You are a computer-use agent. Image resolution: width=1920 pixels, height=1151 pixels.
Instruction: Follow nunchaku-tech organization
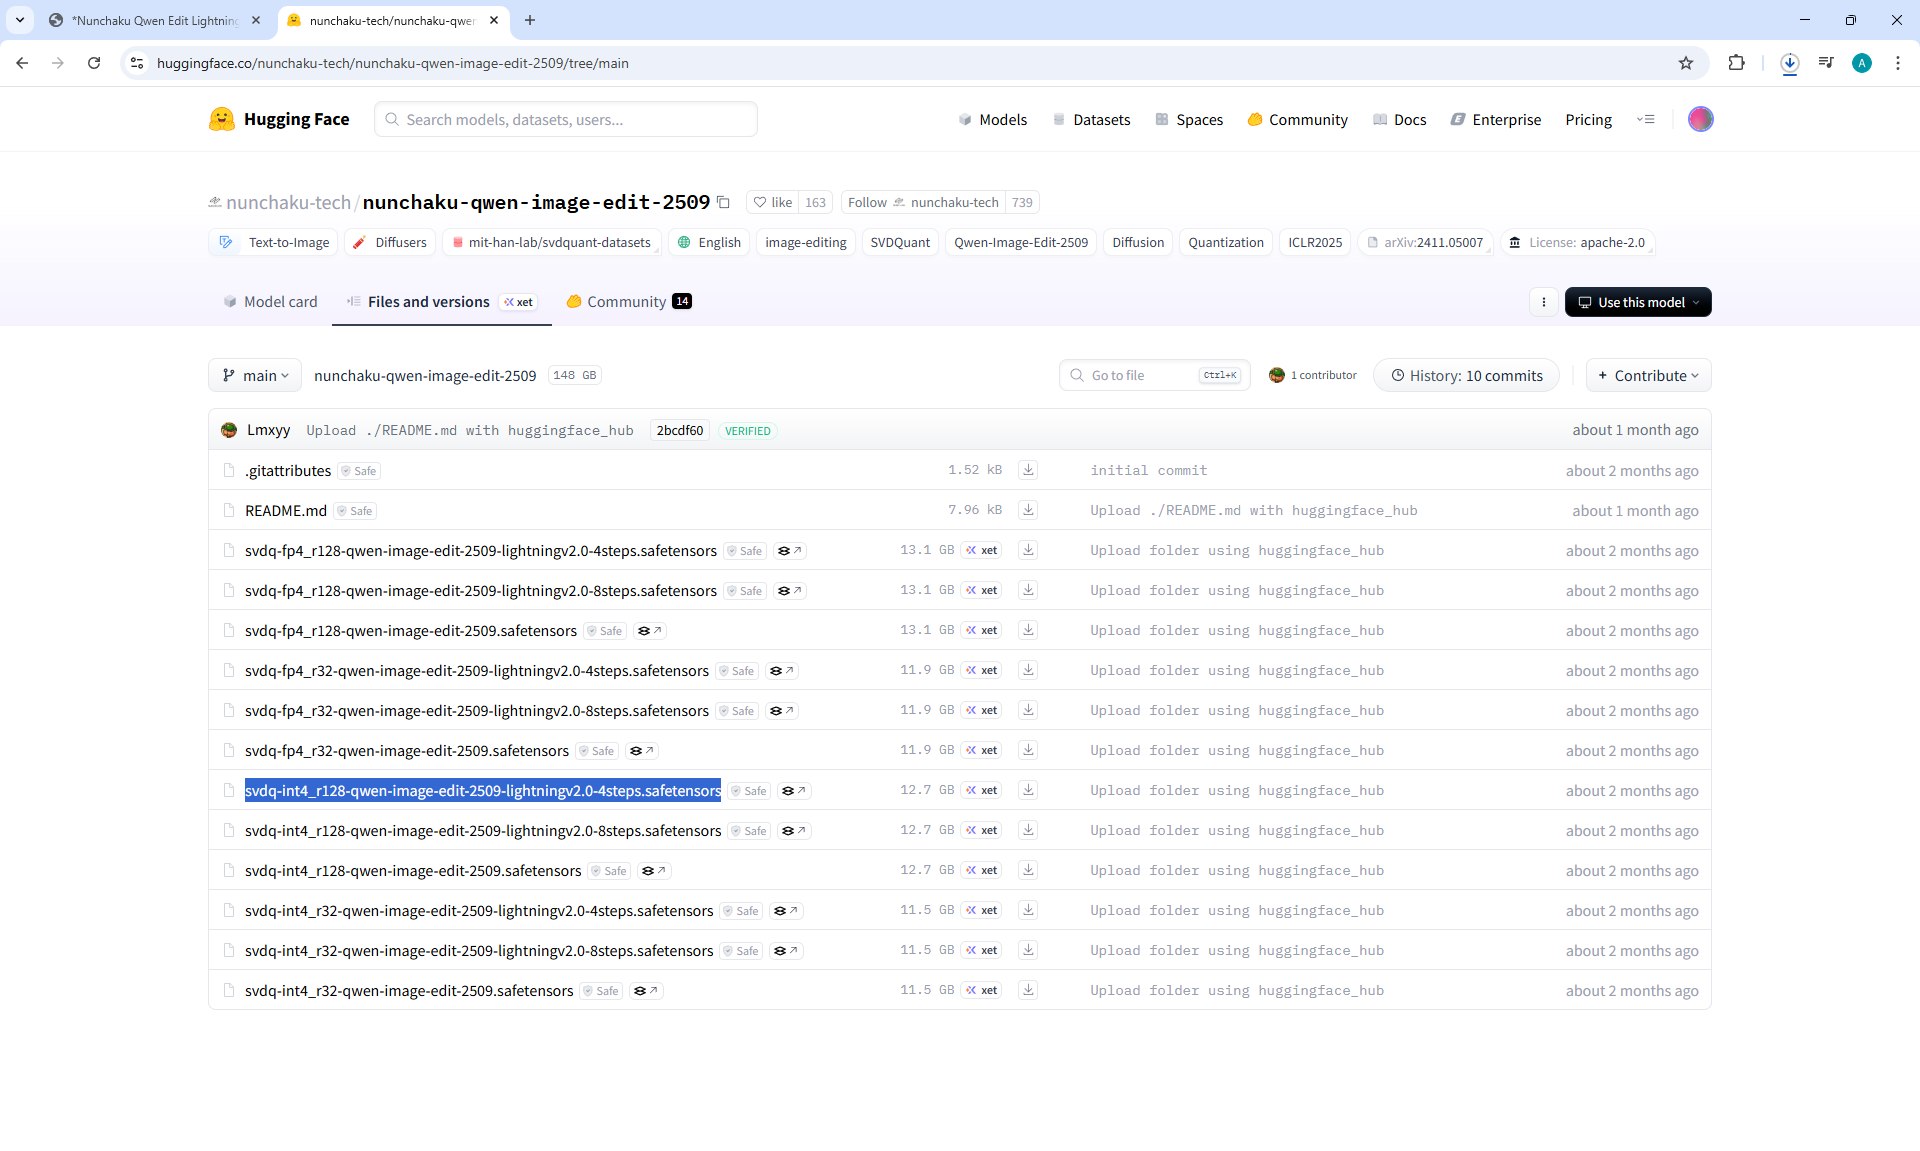pyautogui.click(x=867, y=202)
